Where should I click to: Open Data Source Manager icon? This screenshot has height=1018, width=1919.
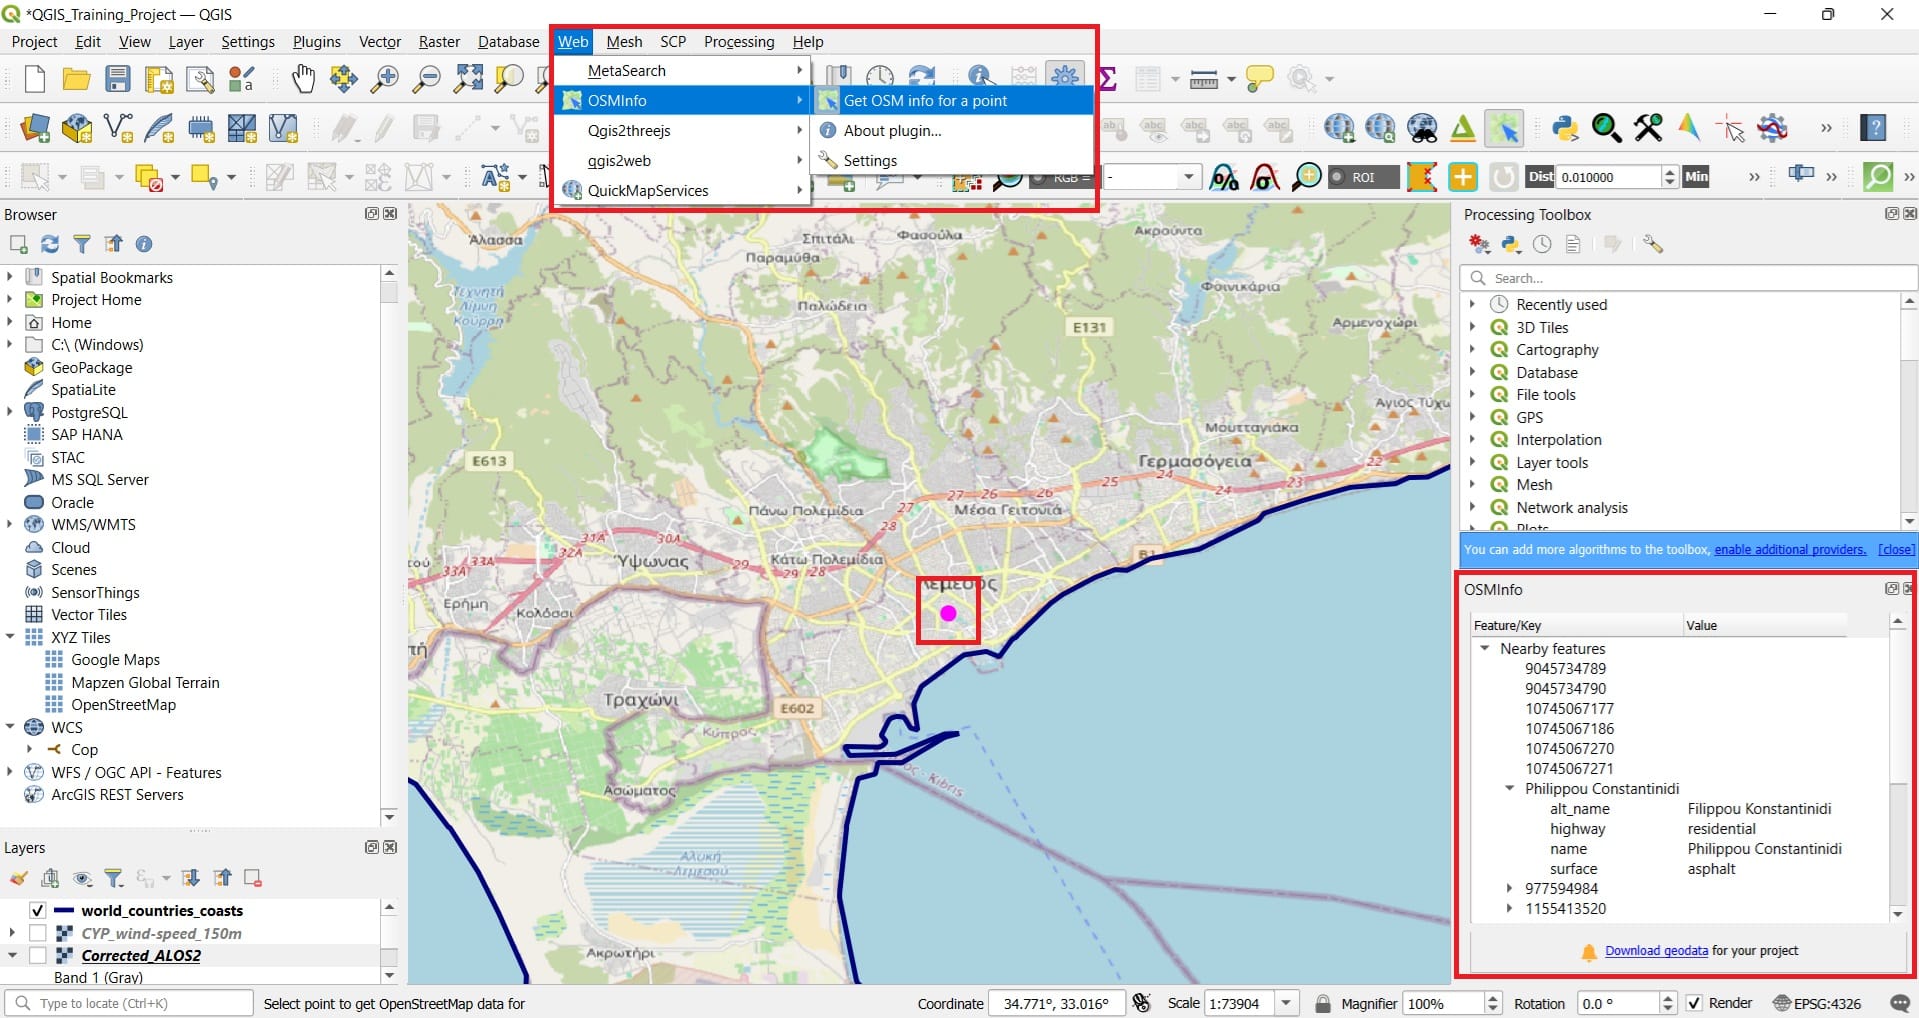click(34, 128)
